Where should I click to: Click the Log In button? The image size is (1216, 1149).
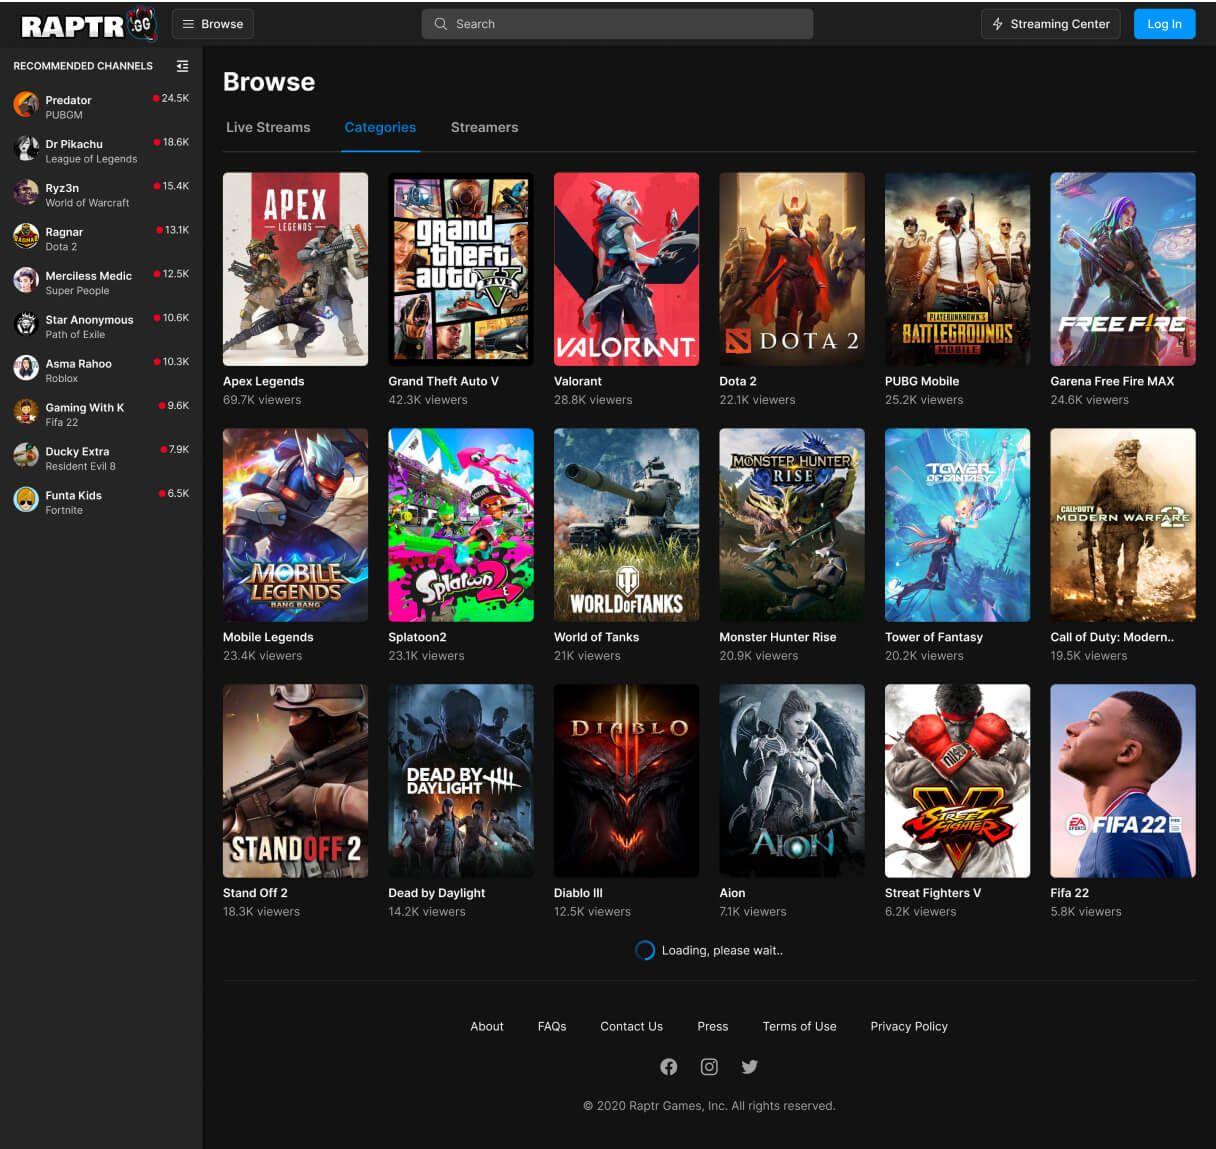pyautogui.click(x=1164, y=24)
